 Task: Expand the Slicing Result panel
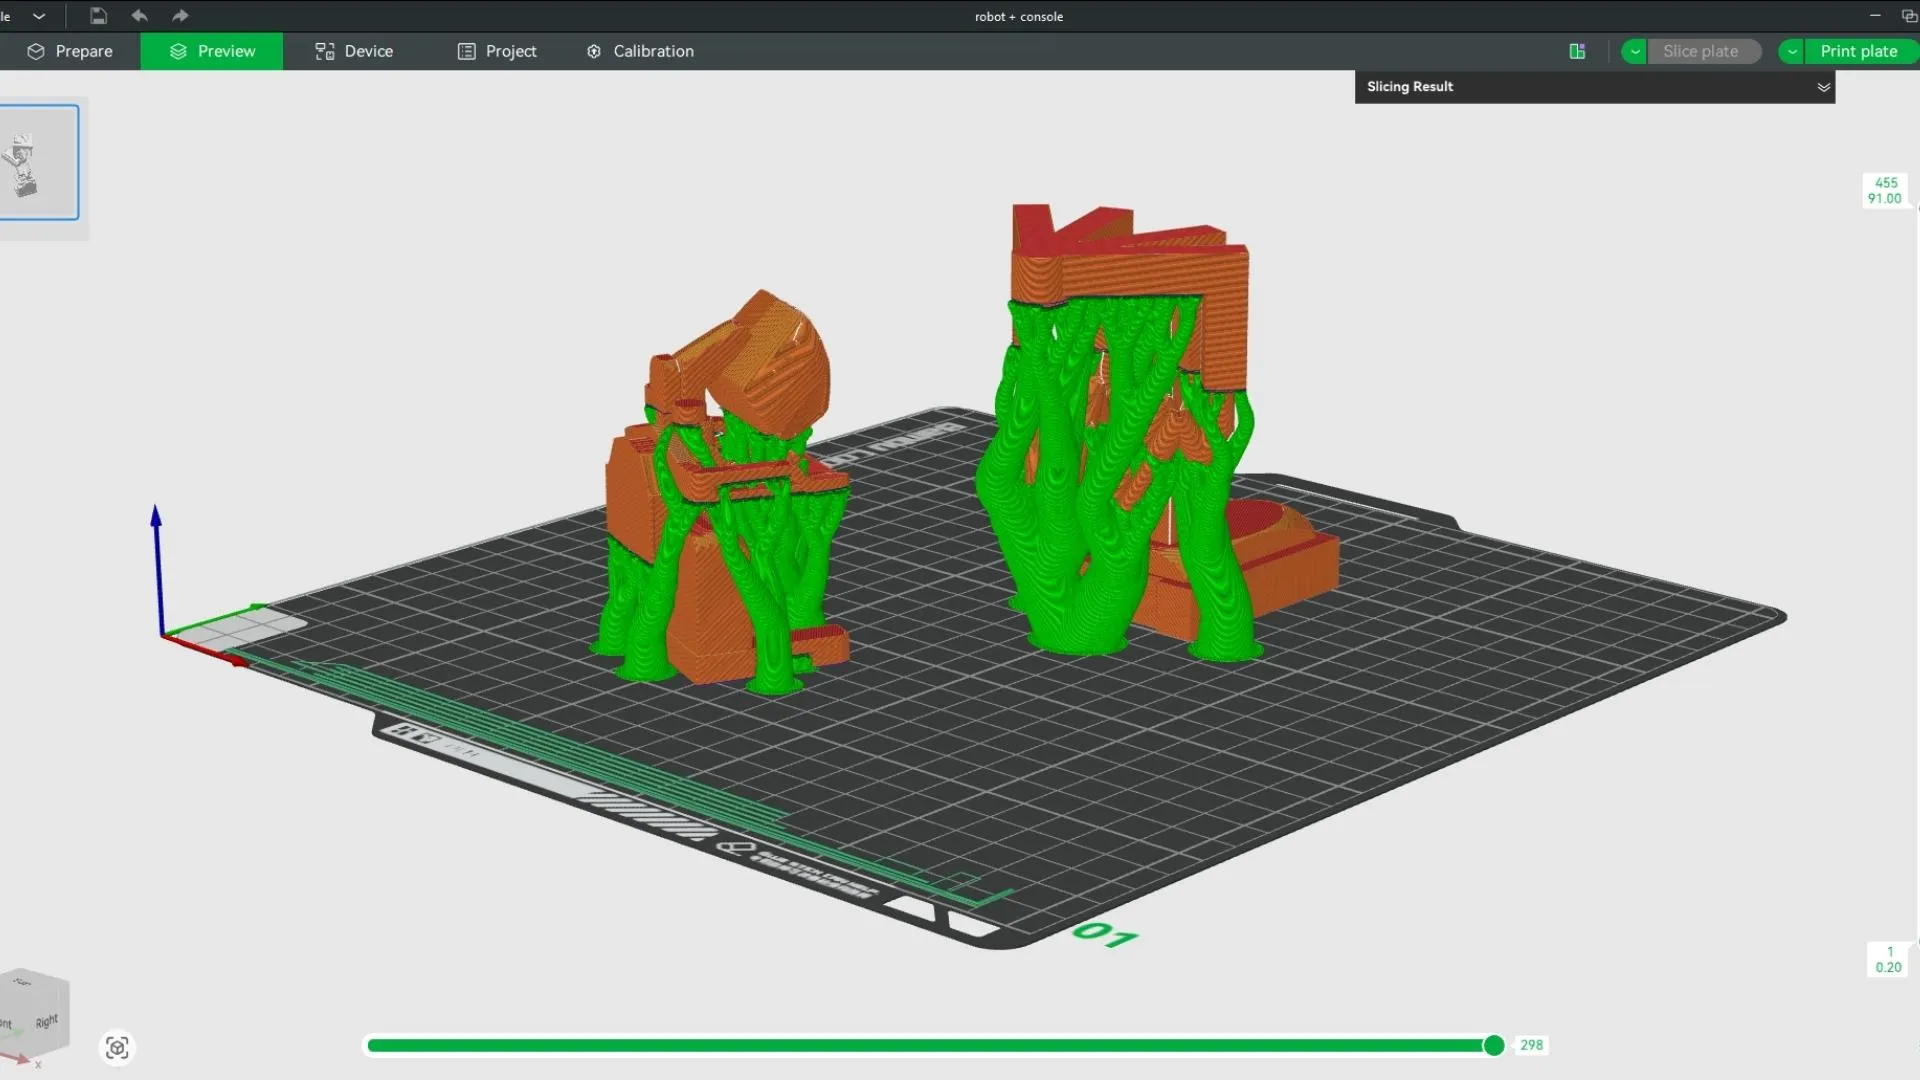(1823, 87)
